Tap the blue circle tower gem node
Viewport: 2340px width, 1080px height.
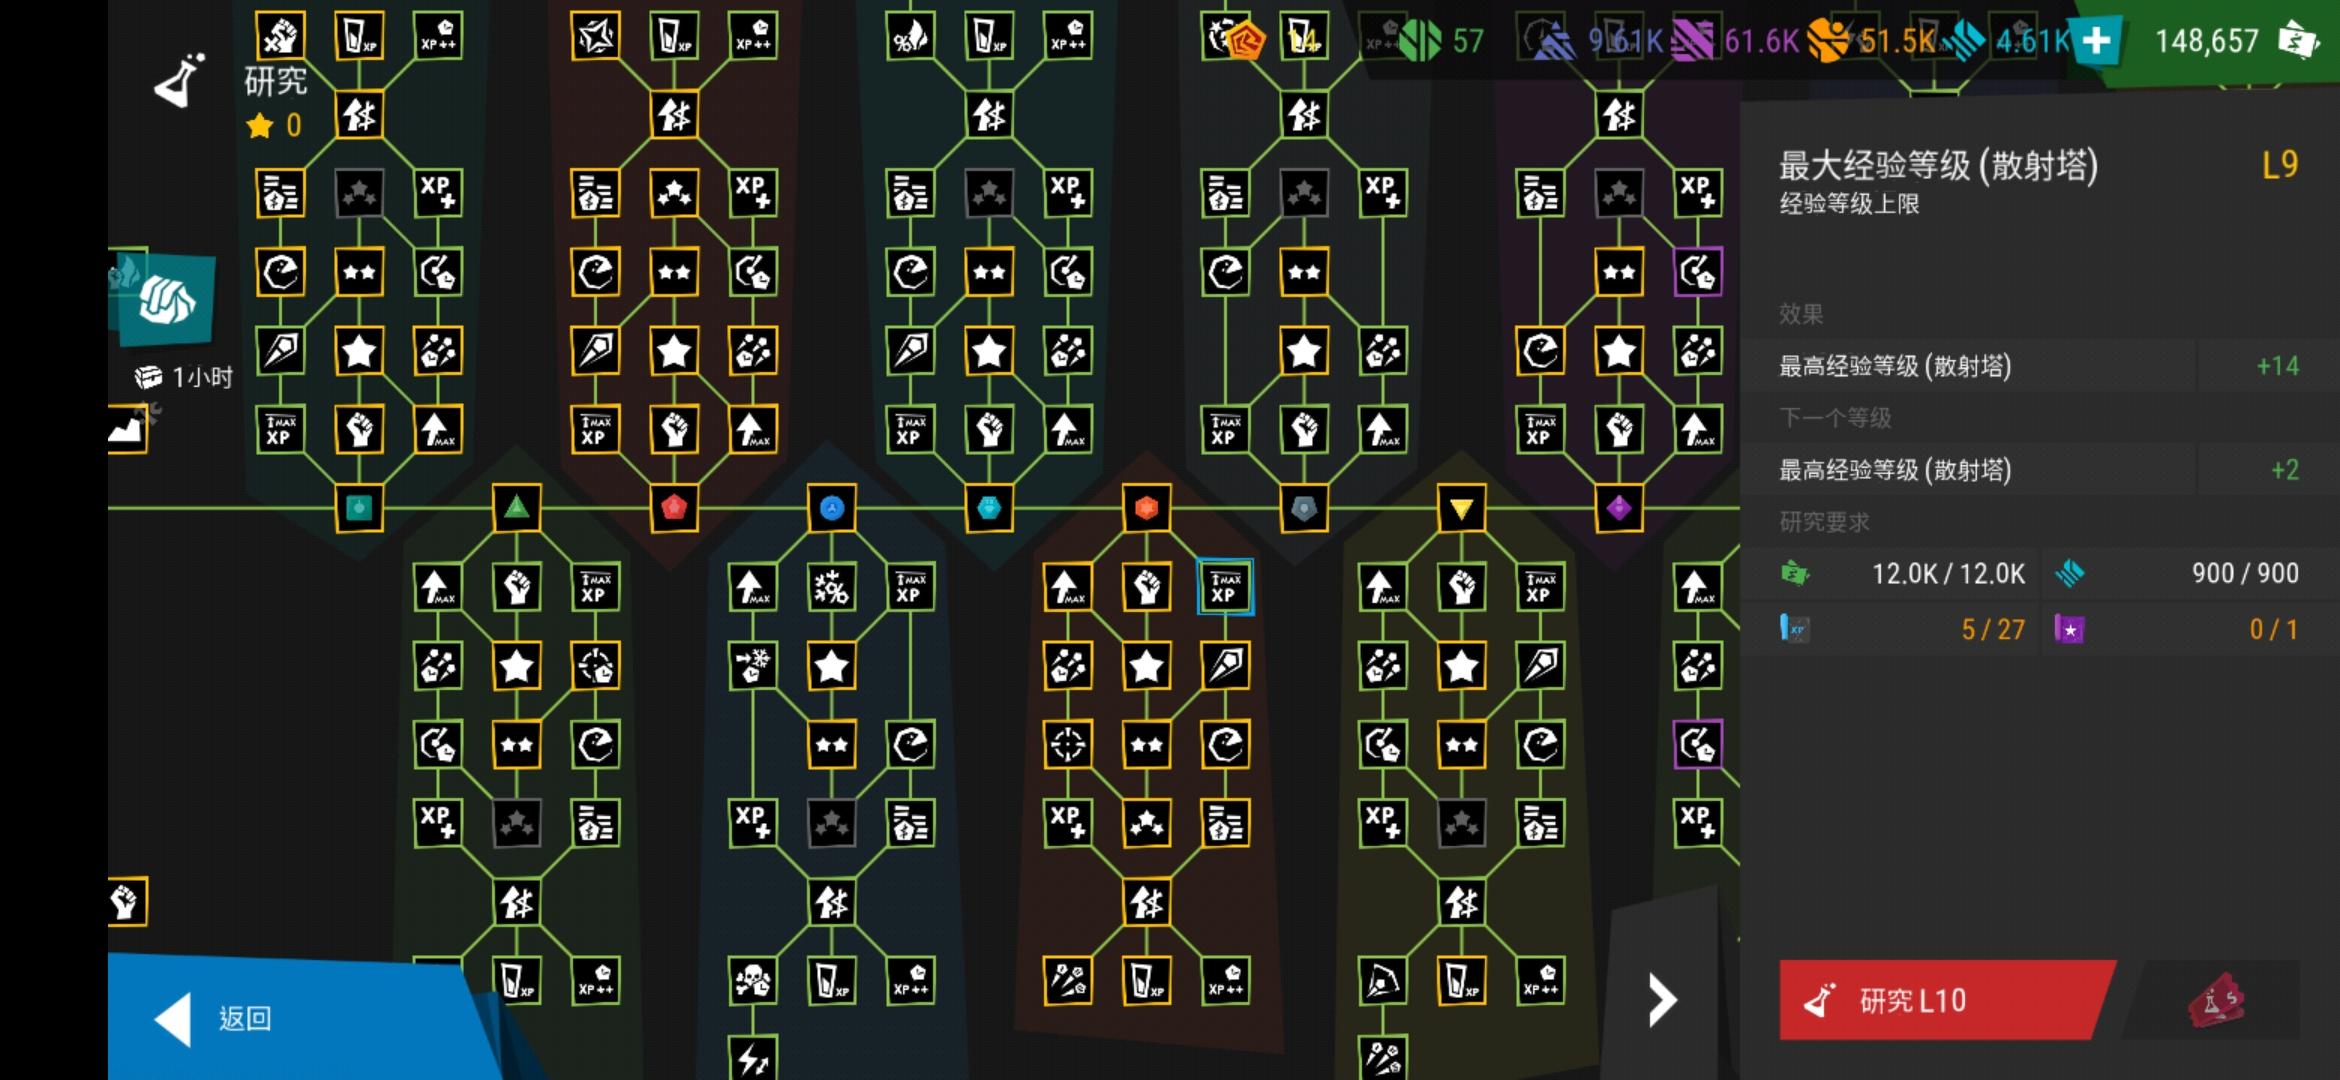coord(832,508)
